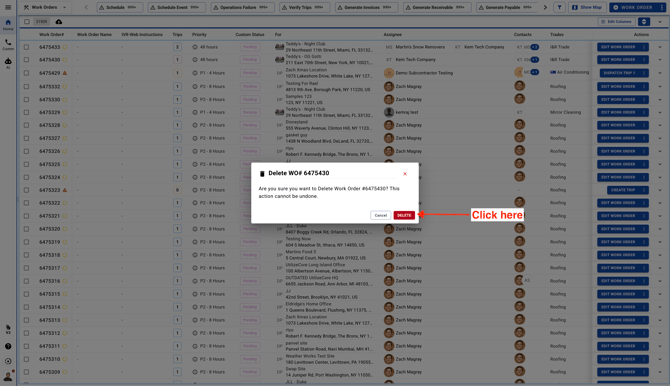Click the user avatar in the sidebar
The image size is (670, 386).
(x=8, y=376)
